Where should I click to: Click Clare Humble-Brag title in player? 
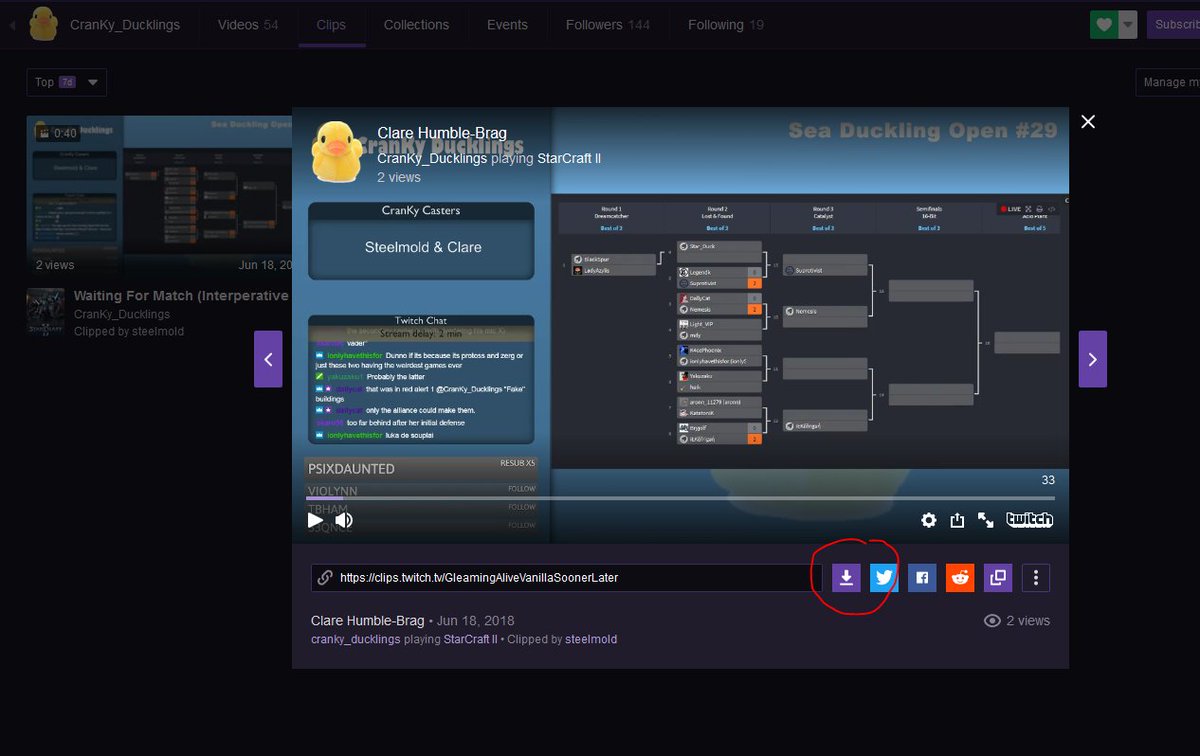point(442,133)
